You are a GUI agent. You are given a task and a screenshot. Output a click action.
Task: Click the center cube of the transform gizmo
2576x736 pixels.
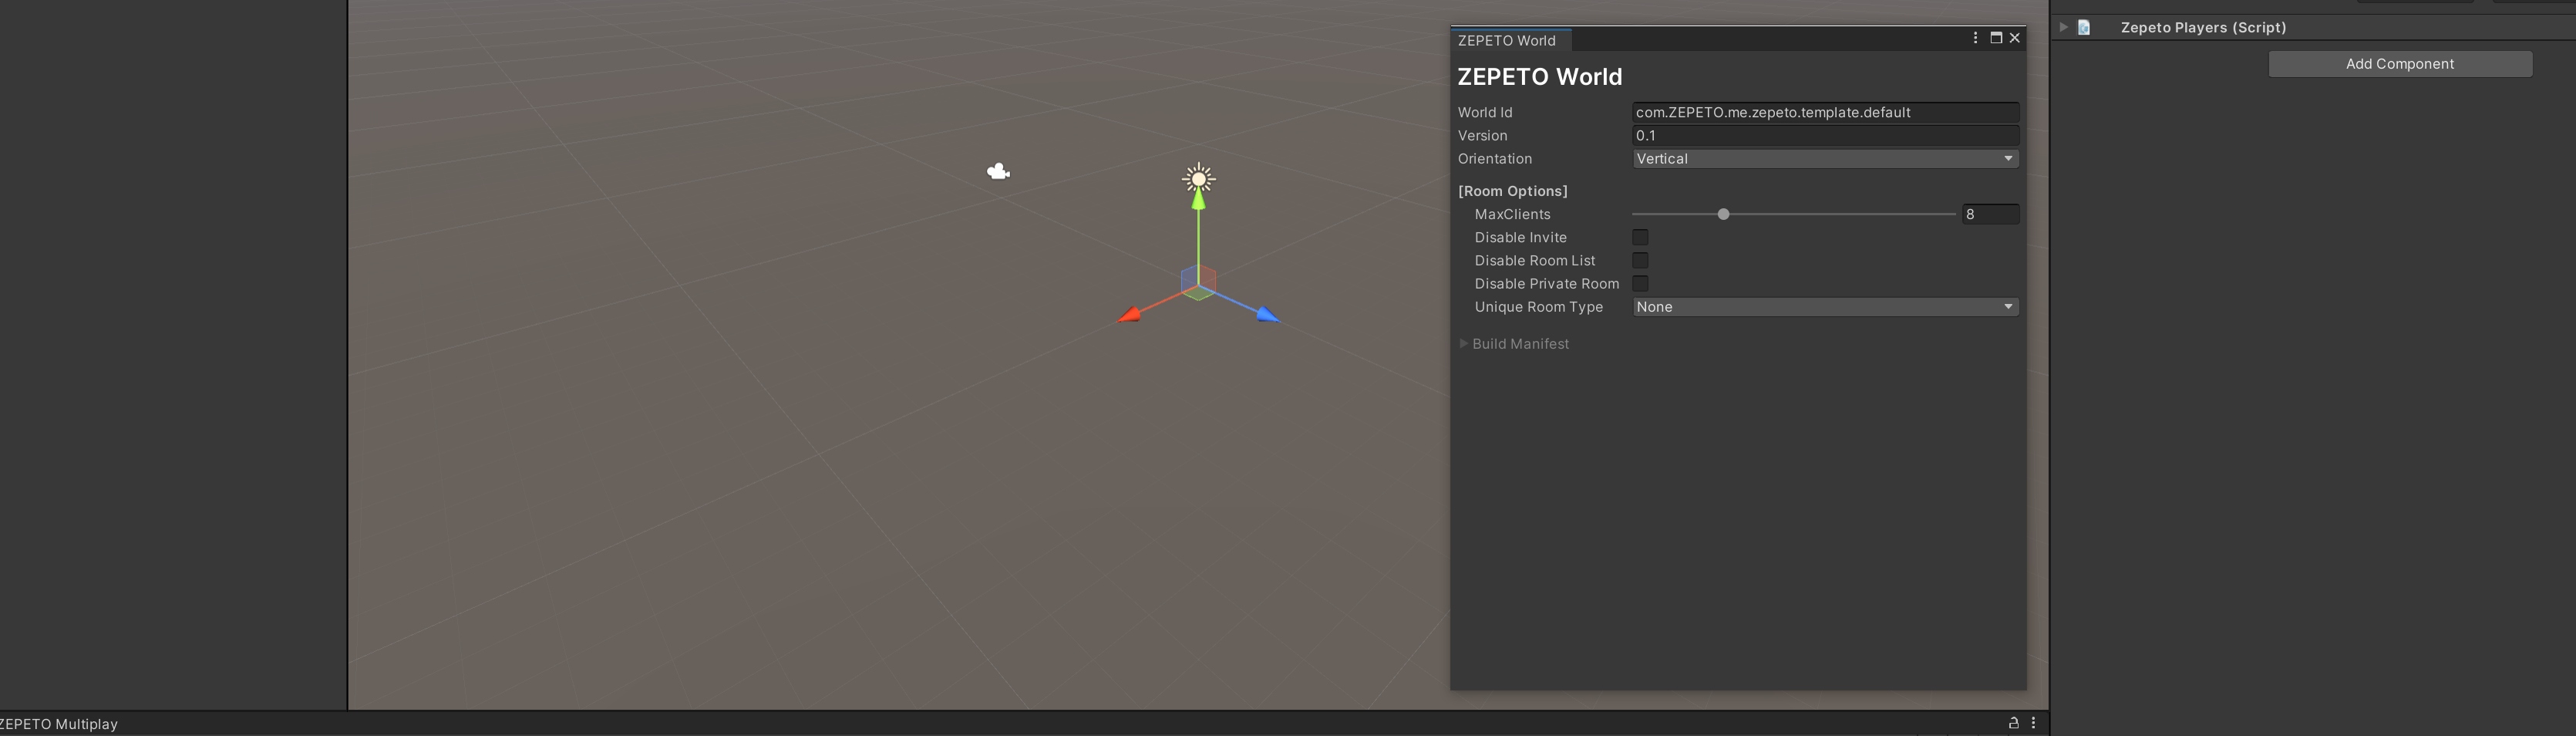point(1198,283)
